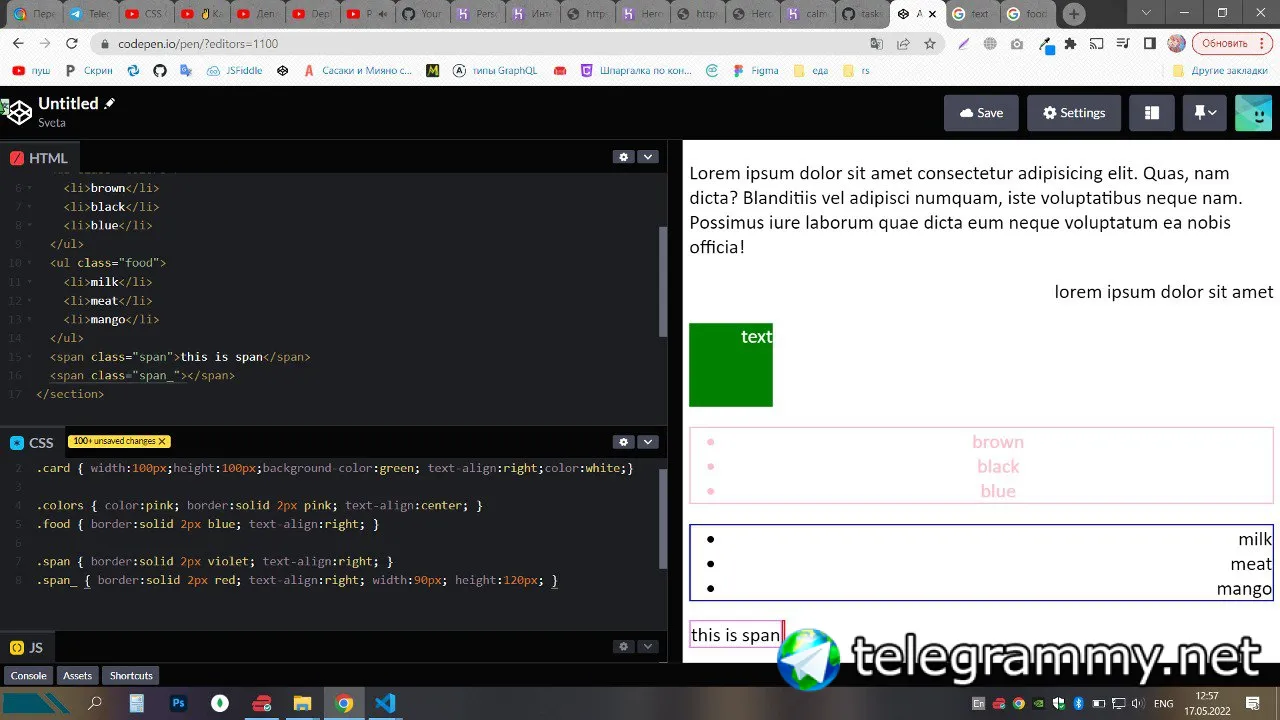Open pen Settings
This screenshot has height=720, width=1280.
click(1074, 113)
